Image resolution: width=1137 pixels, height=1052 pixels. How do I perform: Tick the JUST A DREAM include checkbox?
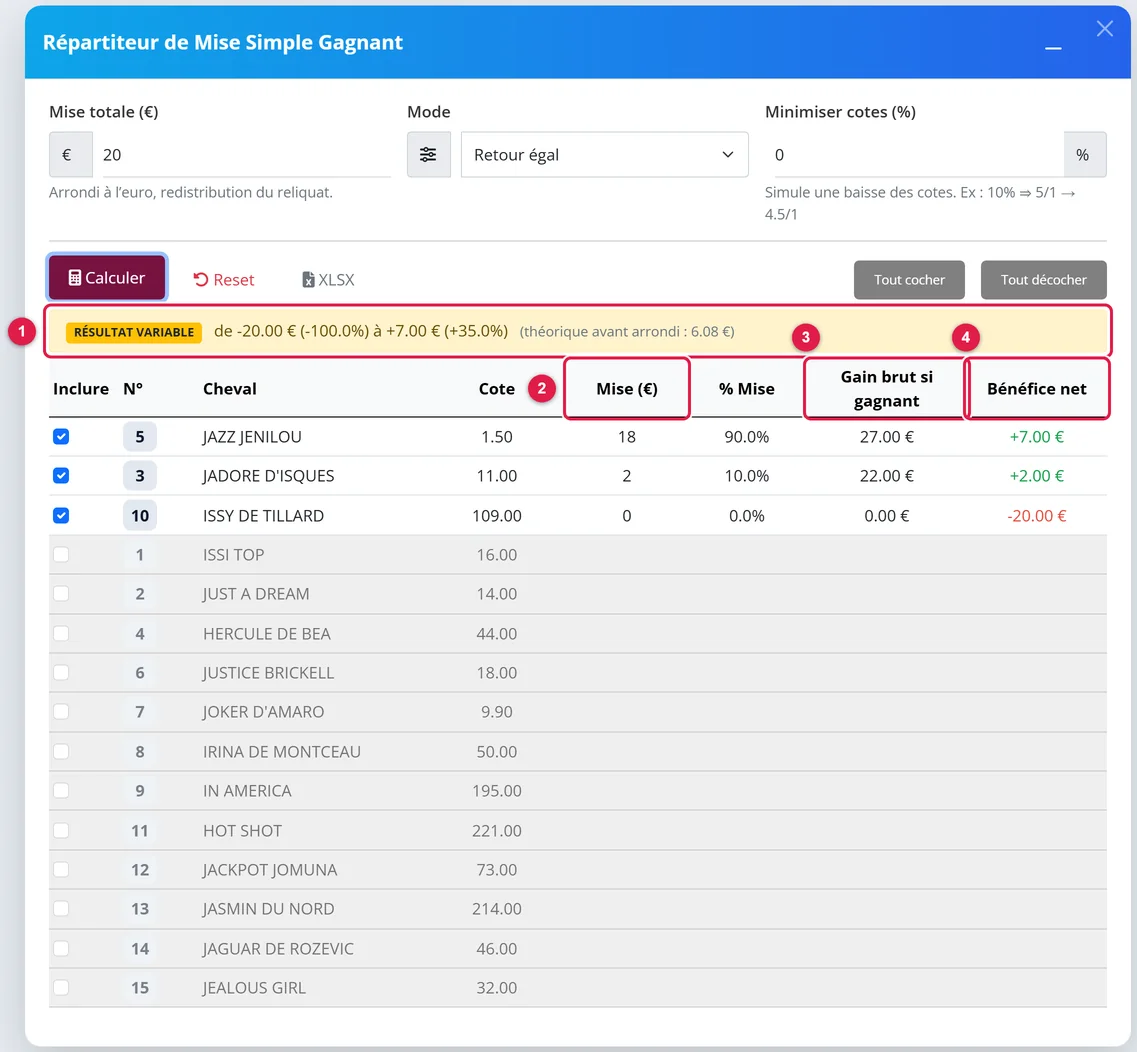tap(61, 594)
